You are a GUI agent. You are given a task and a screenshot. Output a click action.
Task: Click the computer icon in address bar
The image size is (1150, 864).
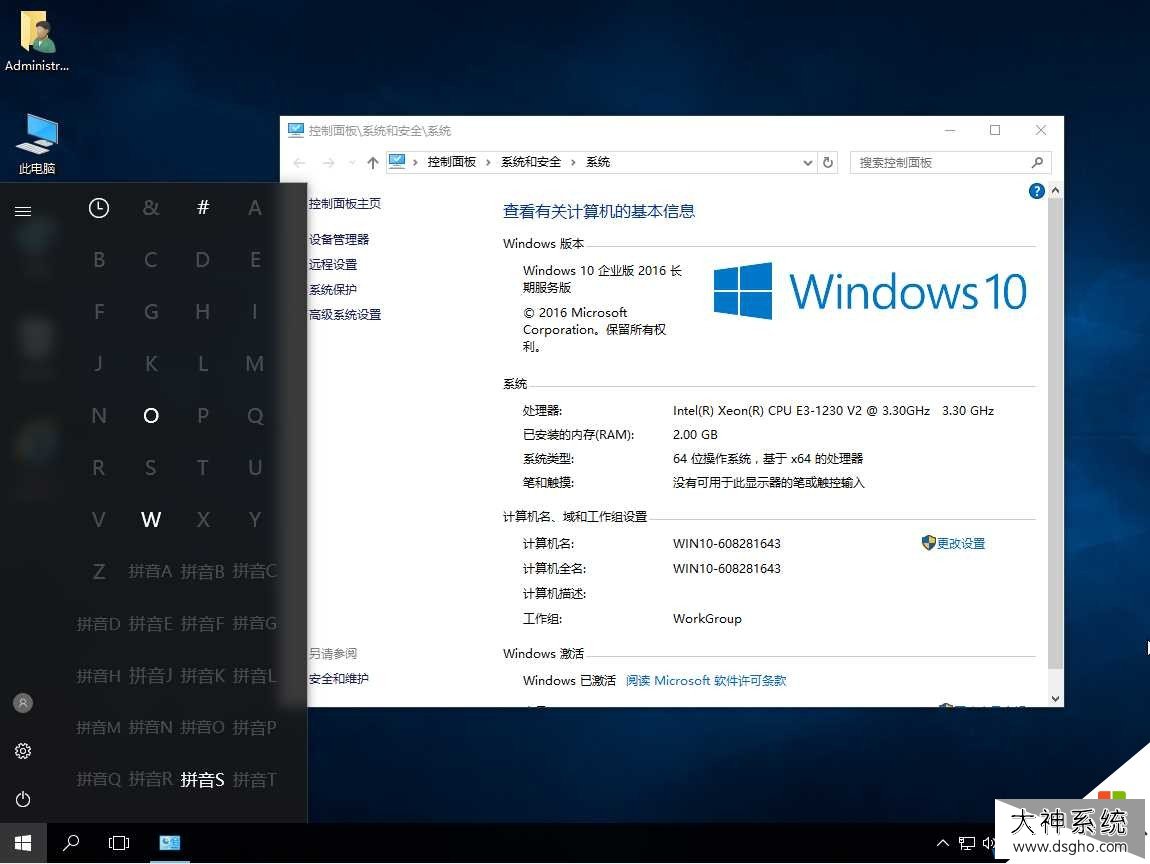(x=397, y=161)
